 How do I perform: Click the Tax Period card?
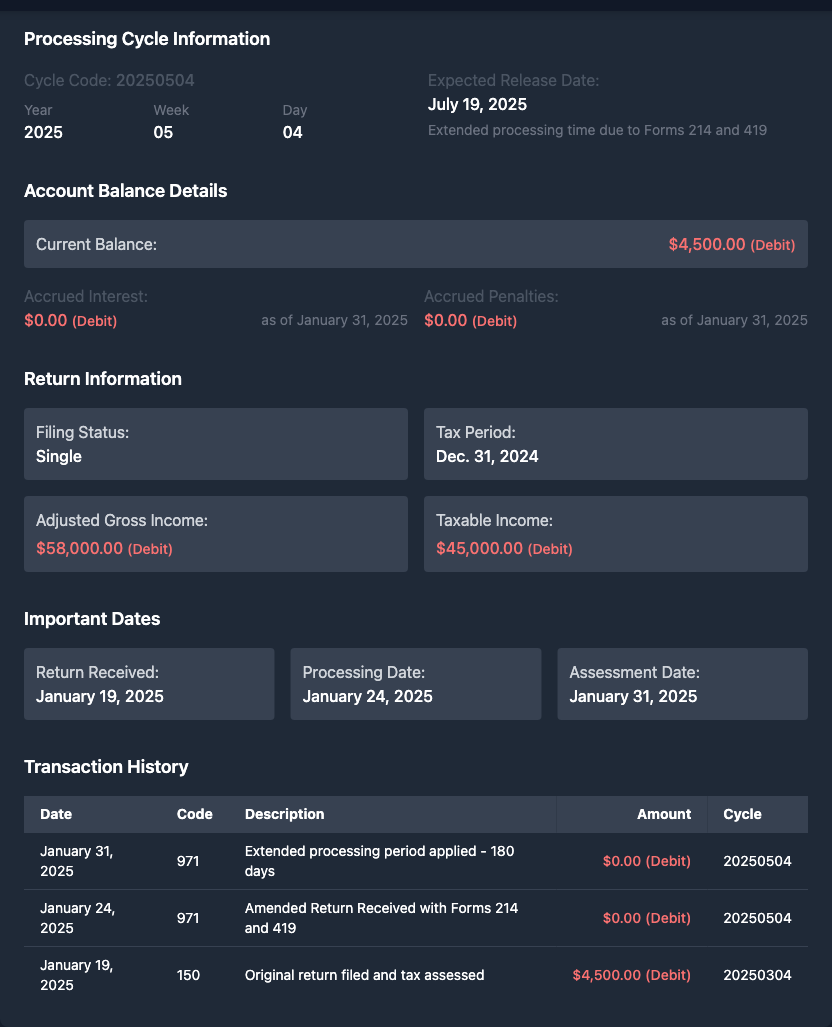[x=615, y=444]
